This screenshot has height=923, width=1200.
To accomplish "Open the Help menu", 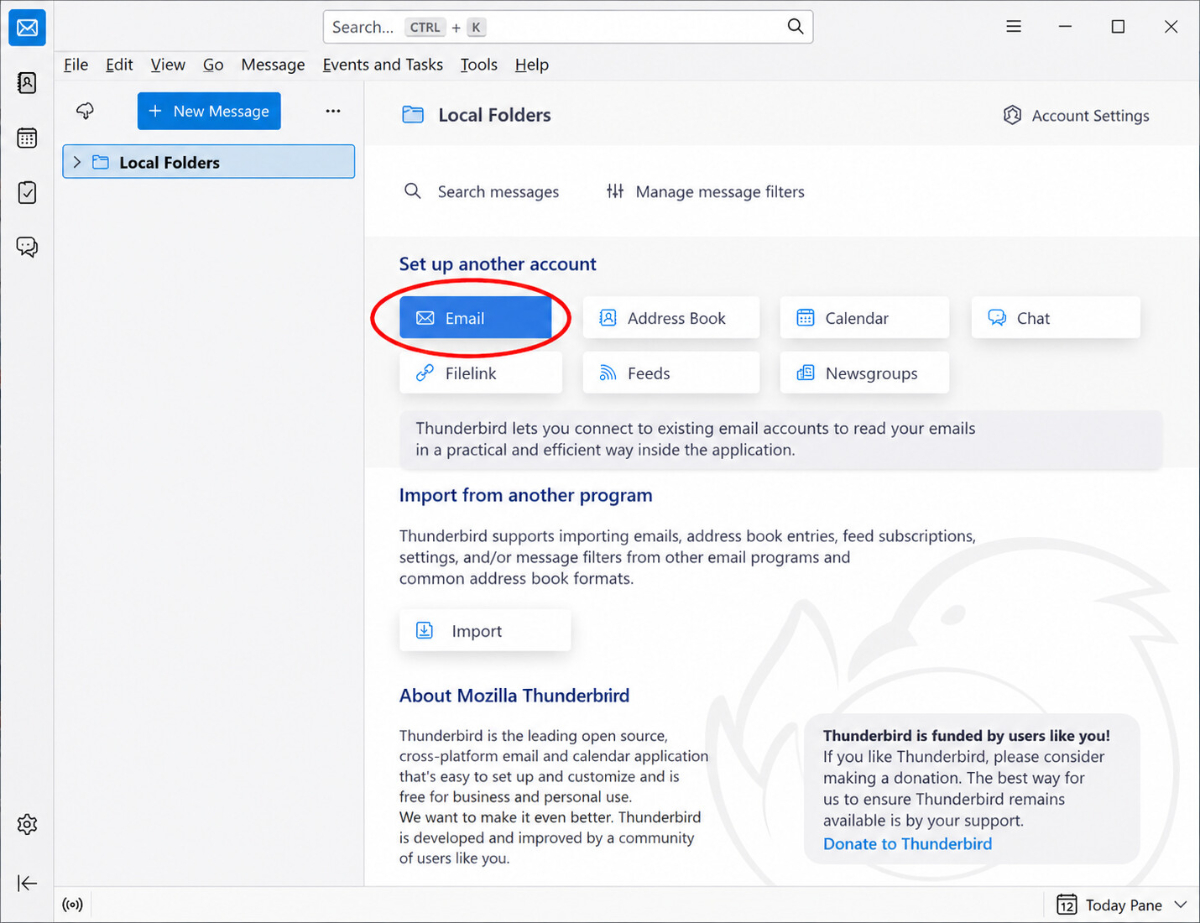I will tap(532, 64).
